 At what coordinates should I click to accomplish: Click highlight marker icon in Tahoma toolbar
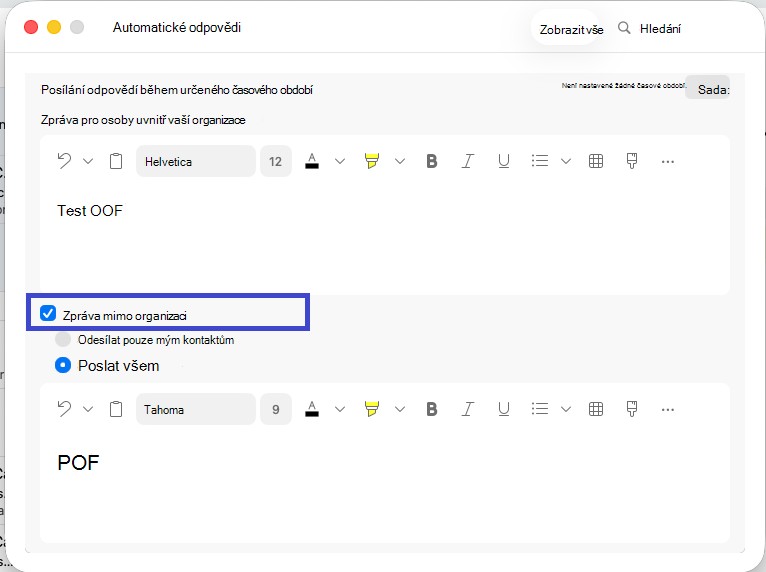pyautogui.click(x=372, y=409)
